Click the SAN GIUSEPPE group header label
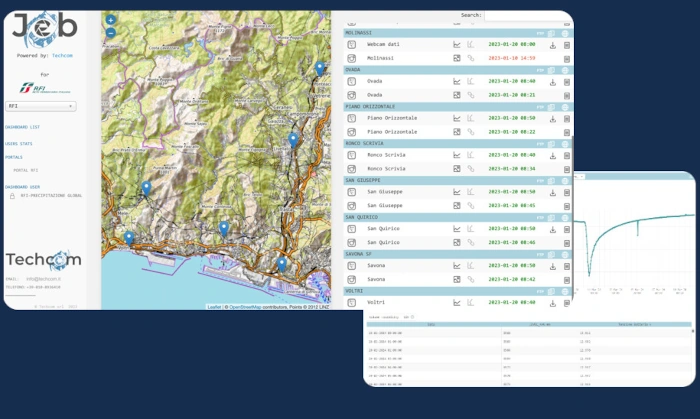 (363, 180)
